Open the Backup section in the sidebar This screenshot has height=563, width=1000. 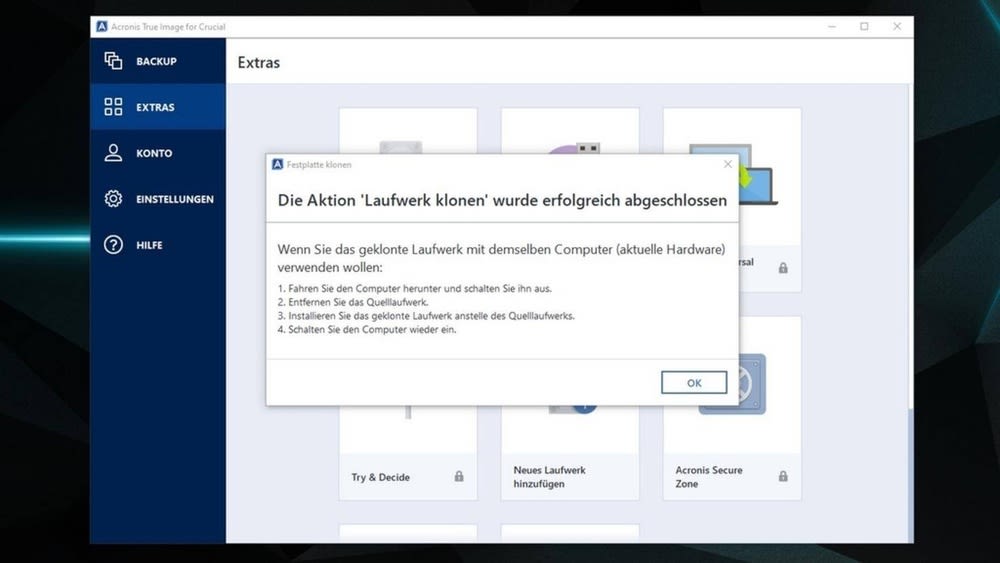pyautogui.click(x=158, y=61)
